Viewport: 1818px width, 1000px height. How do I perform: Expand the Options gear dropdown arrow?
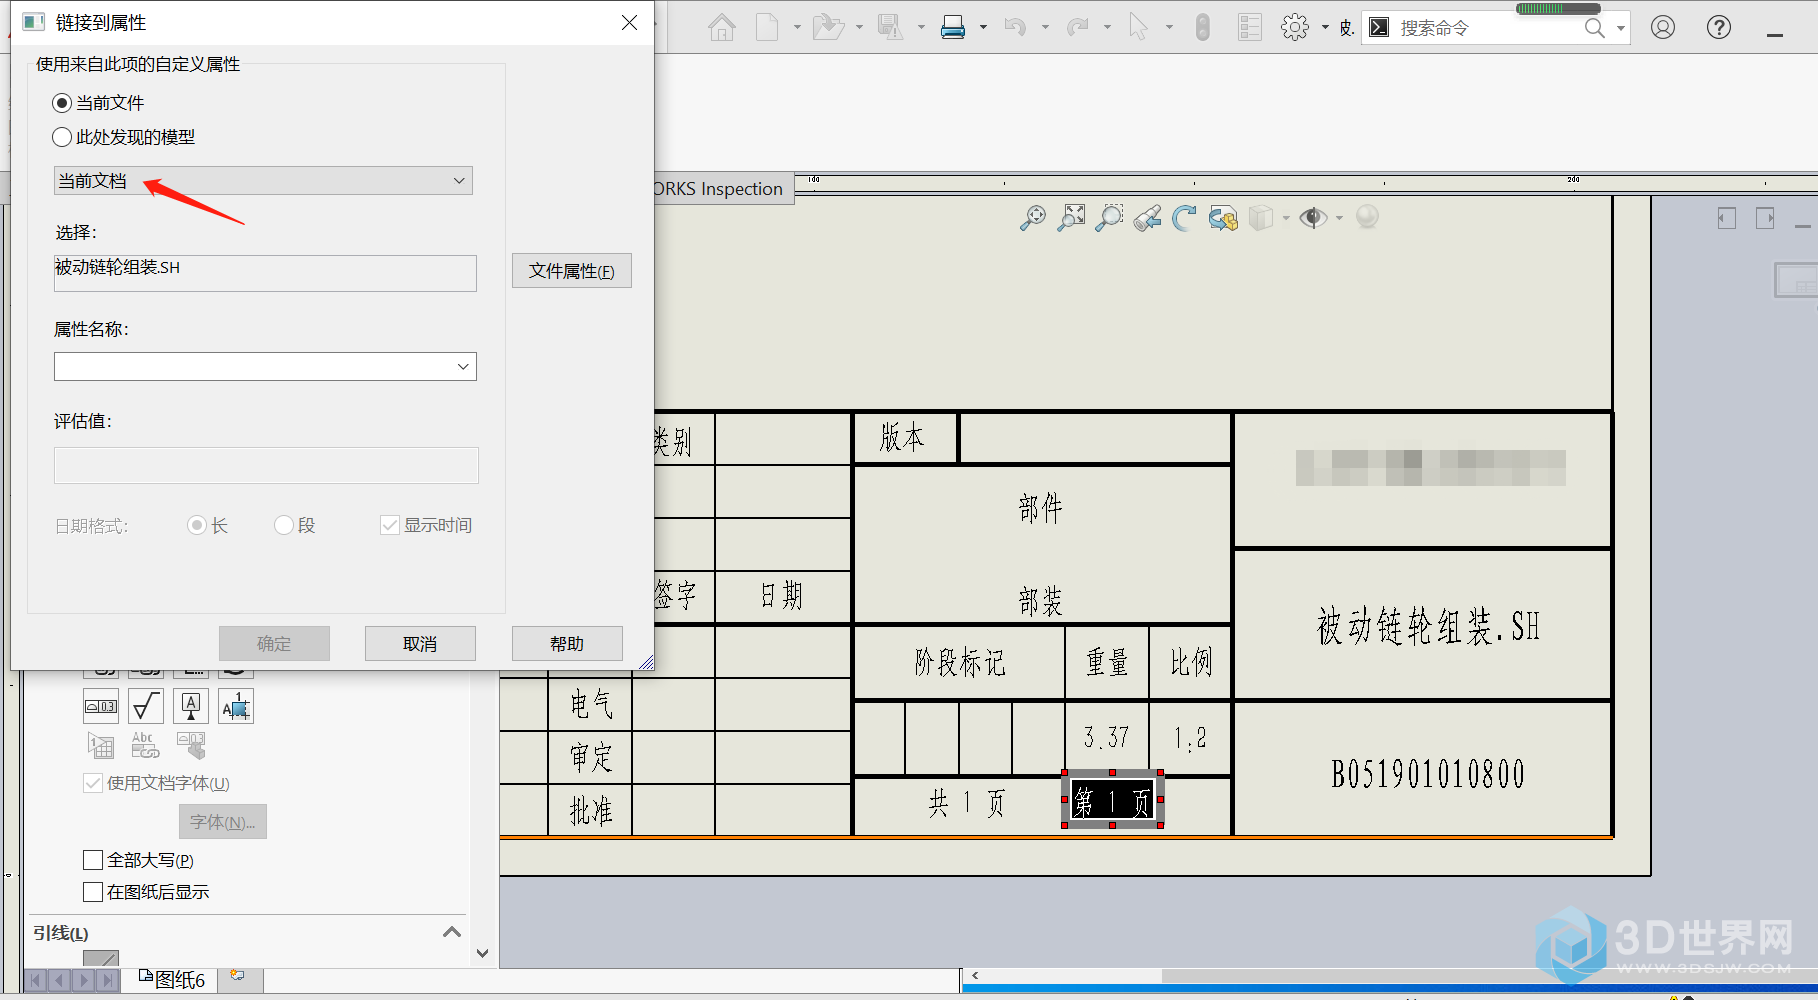[x=1325, y=27]
